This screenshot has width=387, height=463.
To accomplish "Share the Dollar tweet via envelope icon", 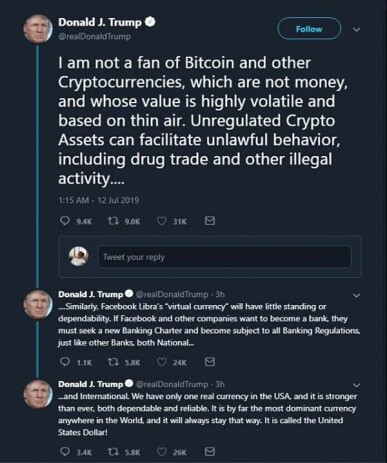I will [209, 452].
